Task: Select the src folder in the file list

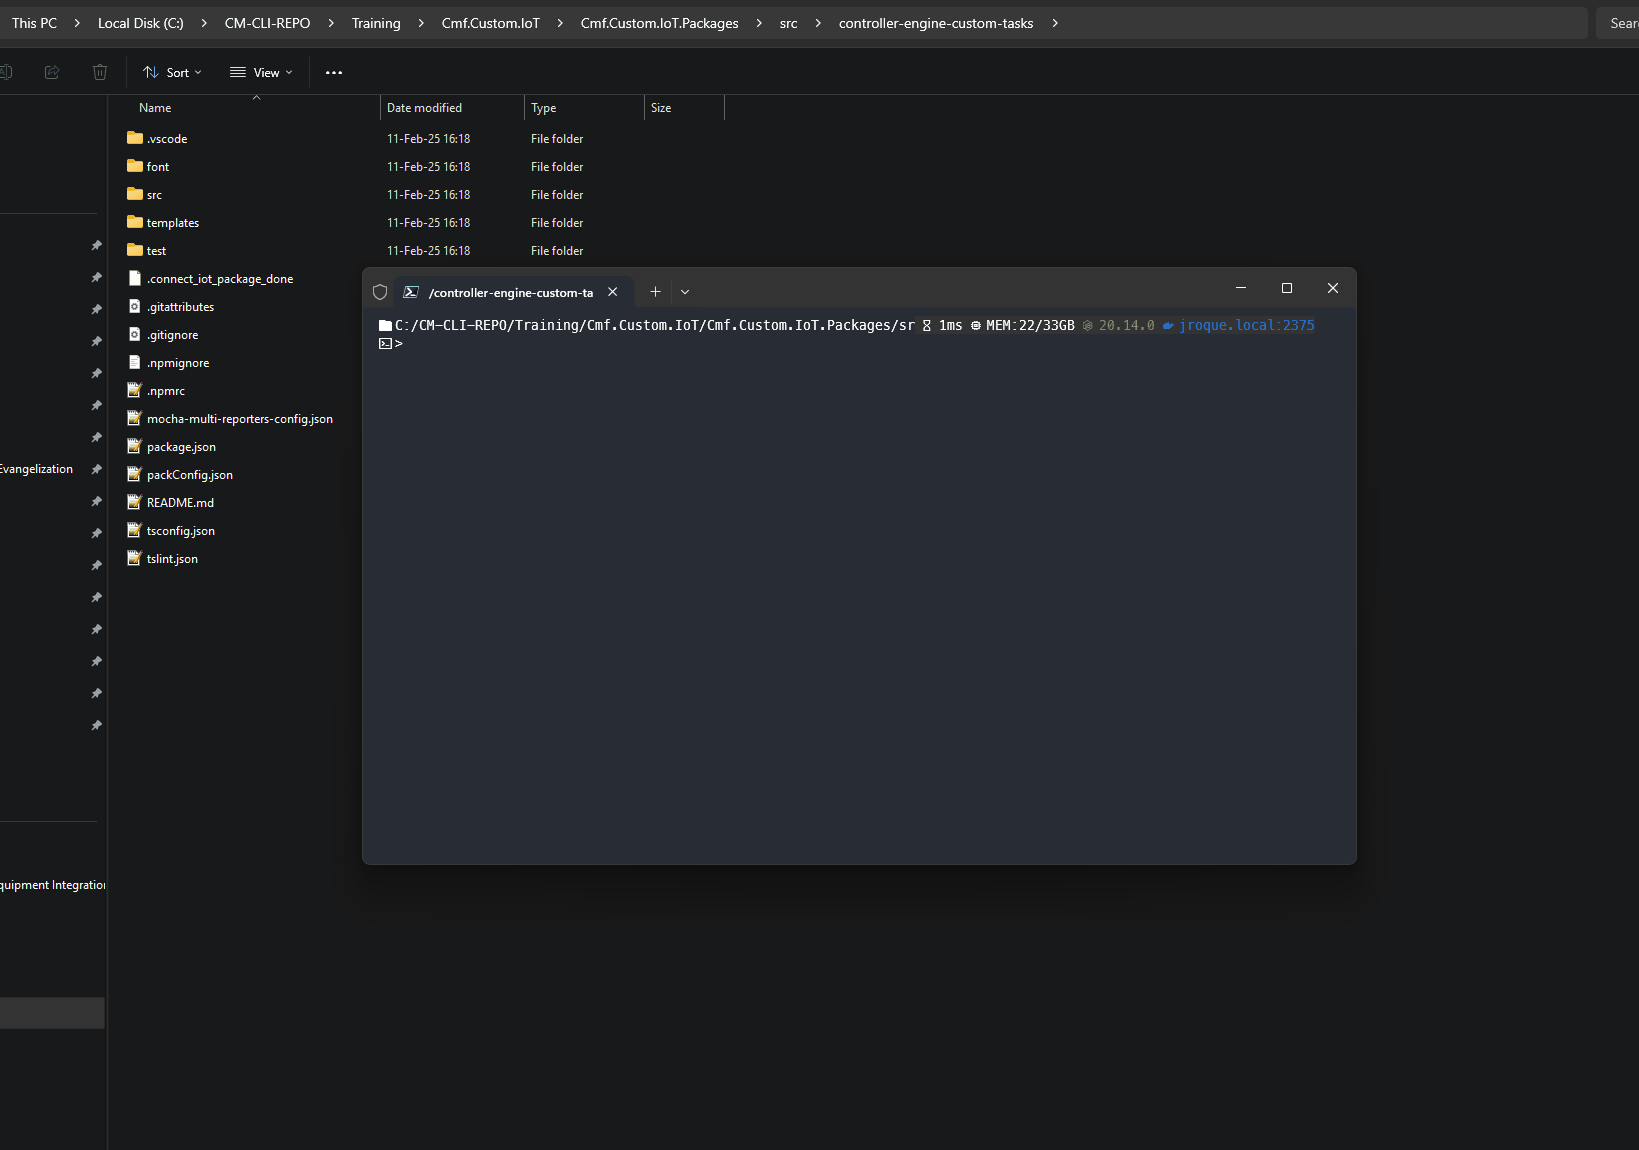Action: (x=153, y=195)
